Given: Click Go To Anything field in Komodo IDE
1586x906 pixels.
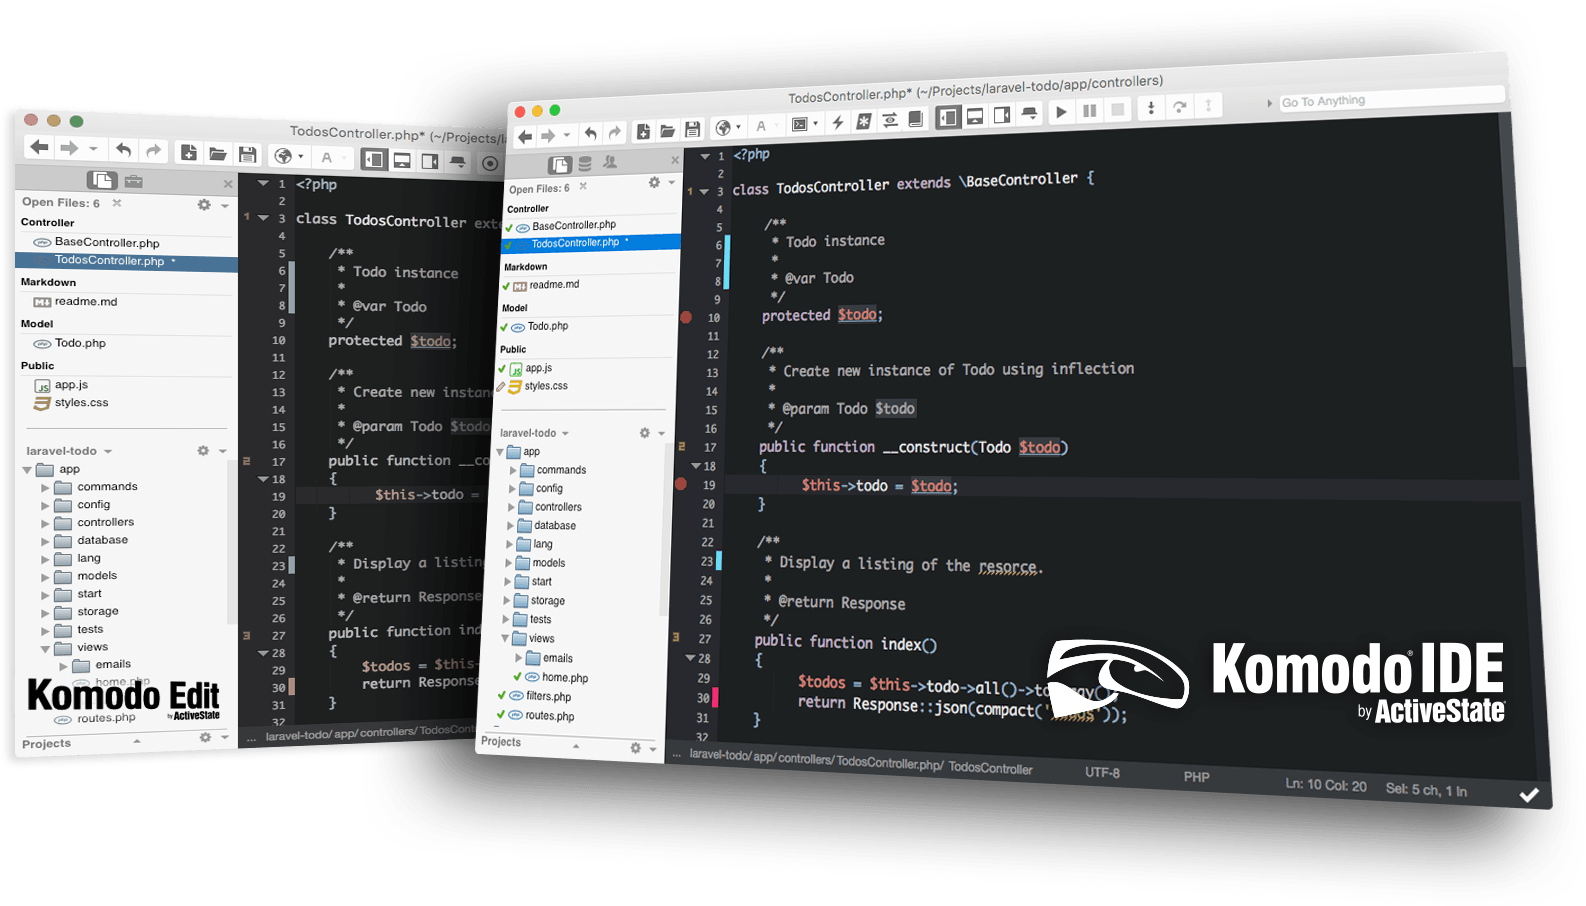Looking at the screenshot, I should [1391, 98].
